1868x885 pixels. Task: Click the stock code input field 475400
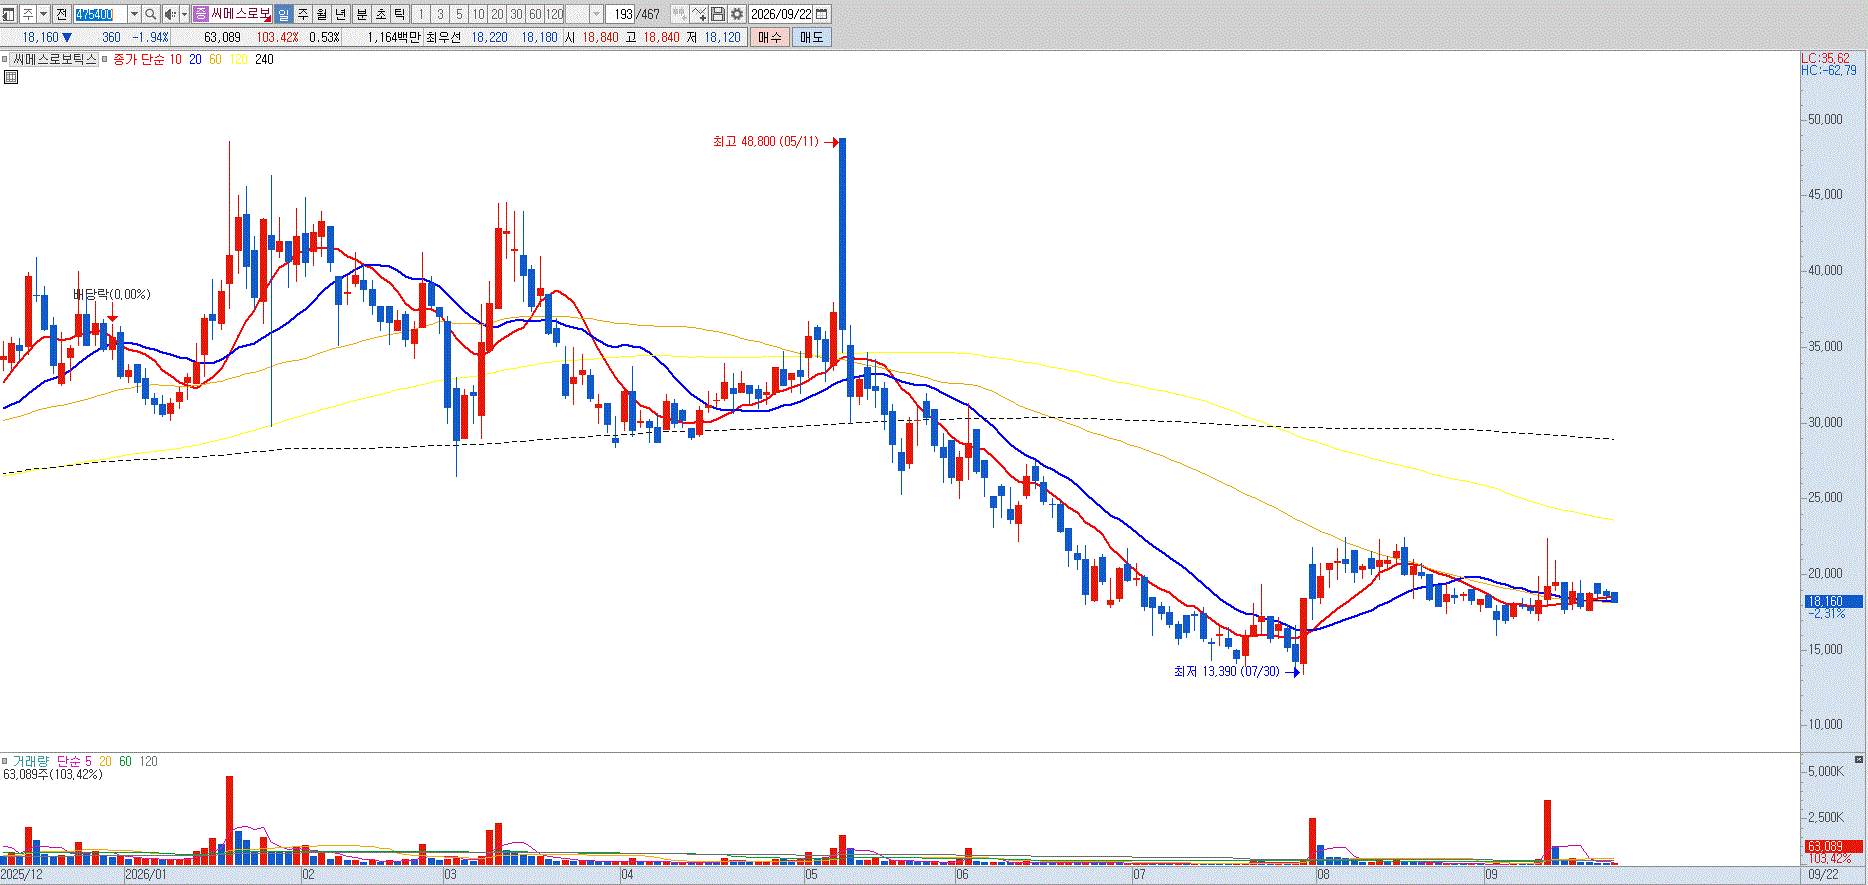[x=101, y=14]
